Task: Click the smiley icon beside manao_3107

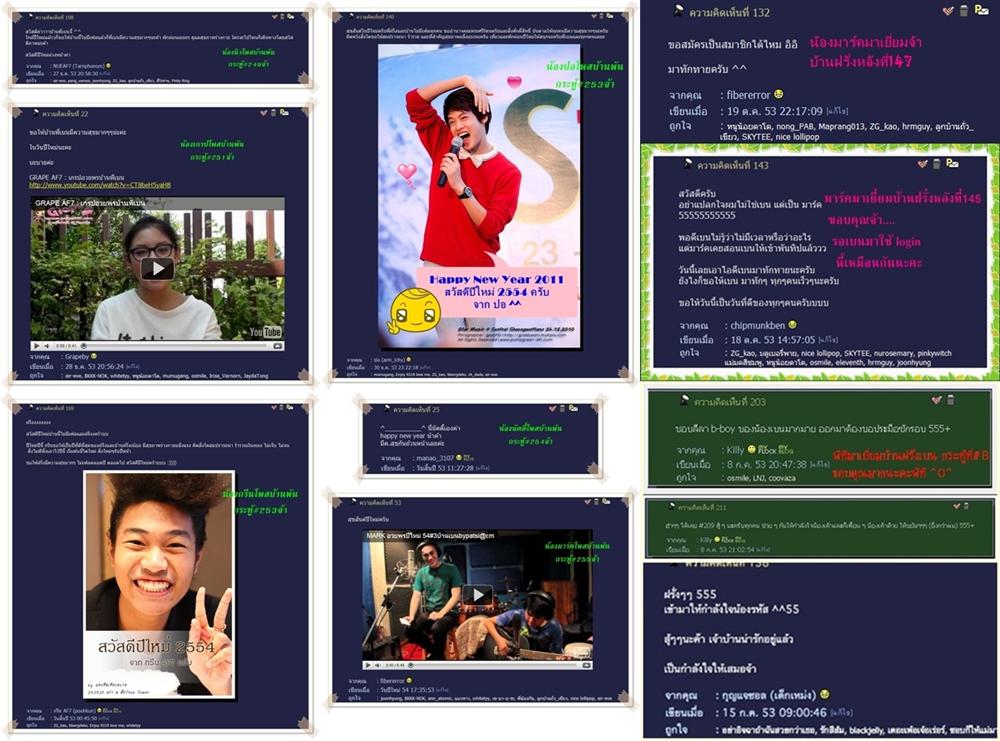Action: coord(459,458)
